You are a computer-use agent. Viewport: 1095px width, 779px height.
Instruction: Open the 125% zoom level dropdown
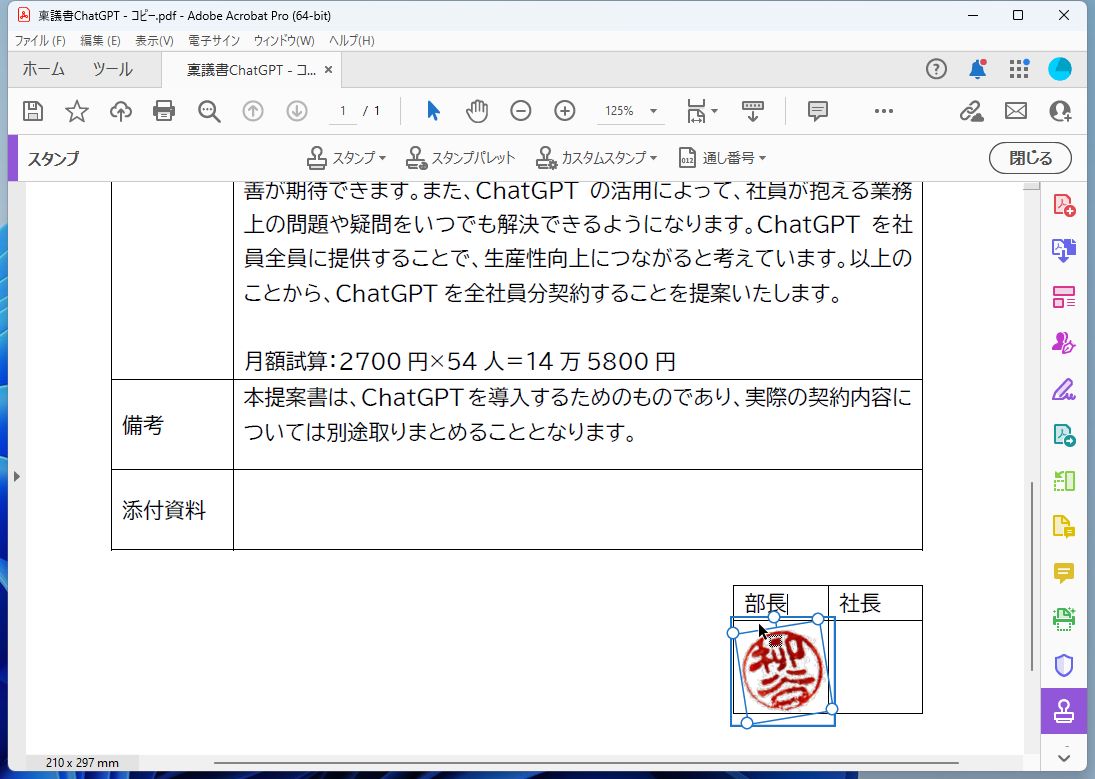[630, 111]
